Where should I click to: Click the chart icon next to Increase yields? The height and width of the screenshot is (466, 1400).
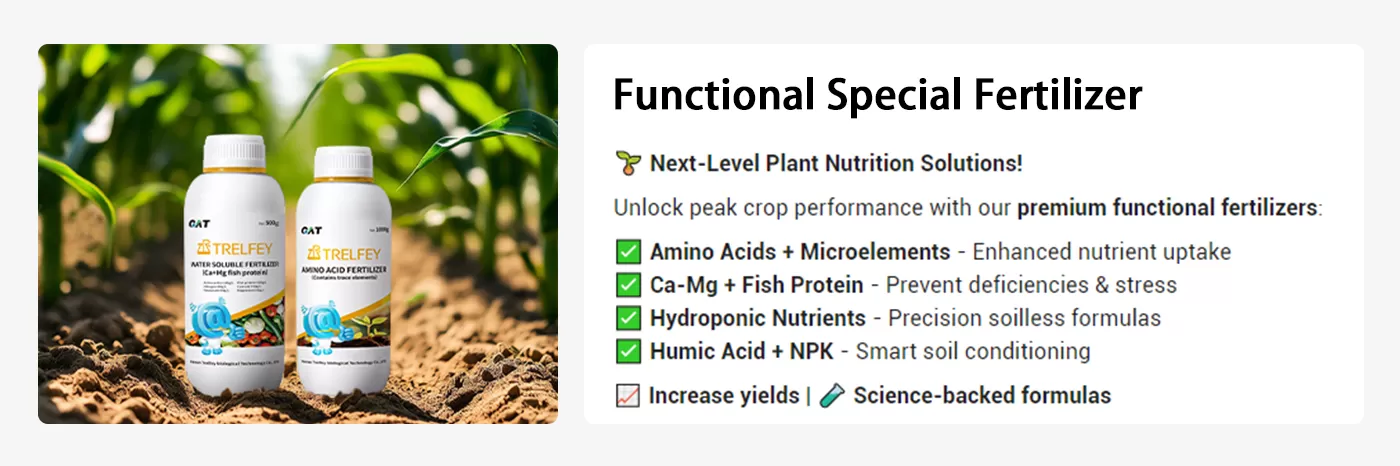click(x=627, y=396)
